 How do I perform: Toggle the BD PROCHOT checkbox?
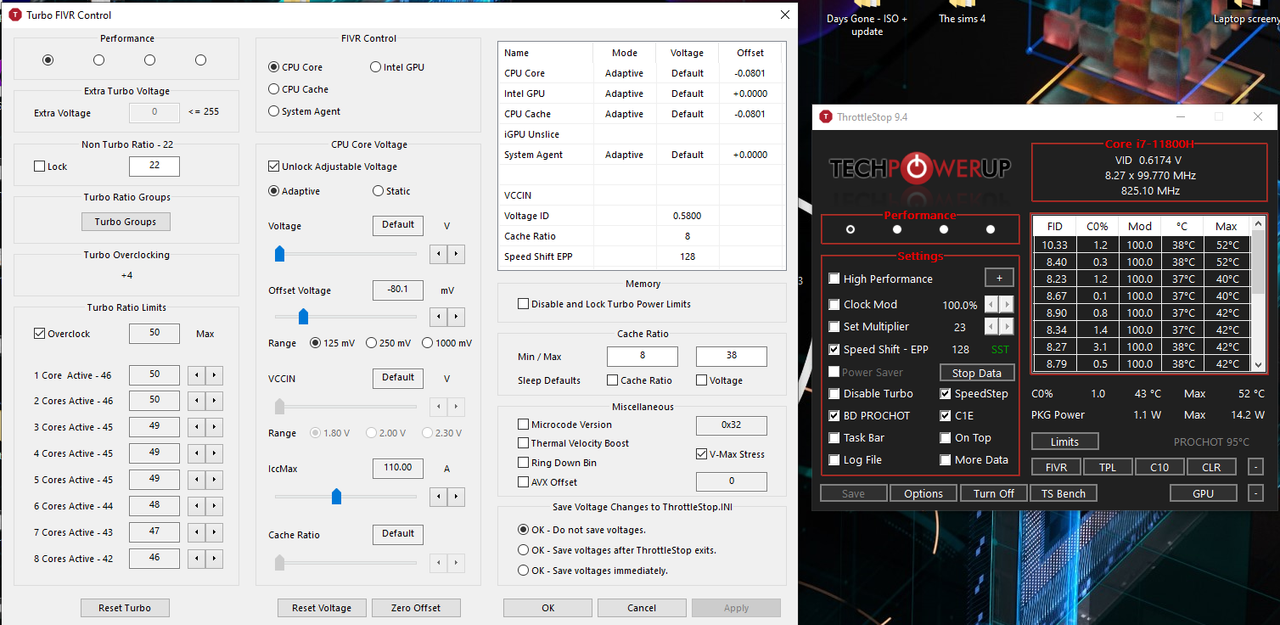pyautogui.click(x=834, y=415)
